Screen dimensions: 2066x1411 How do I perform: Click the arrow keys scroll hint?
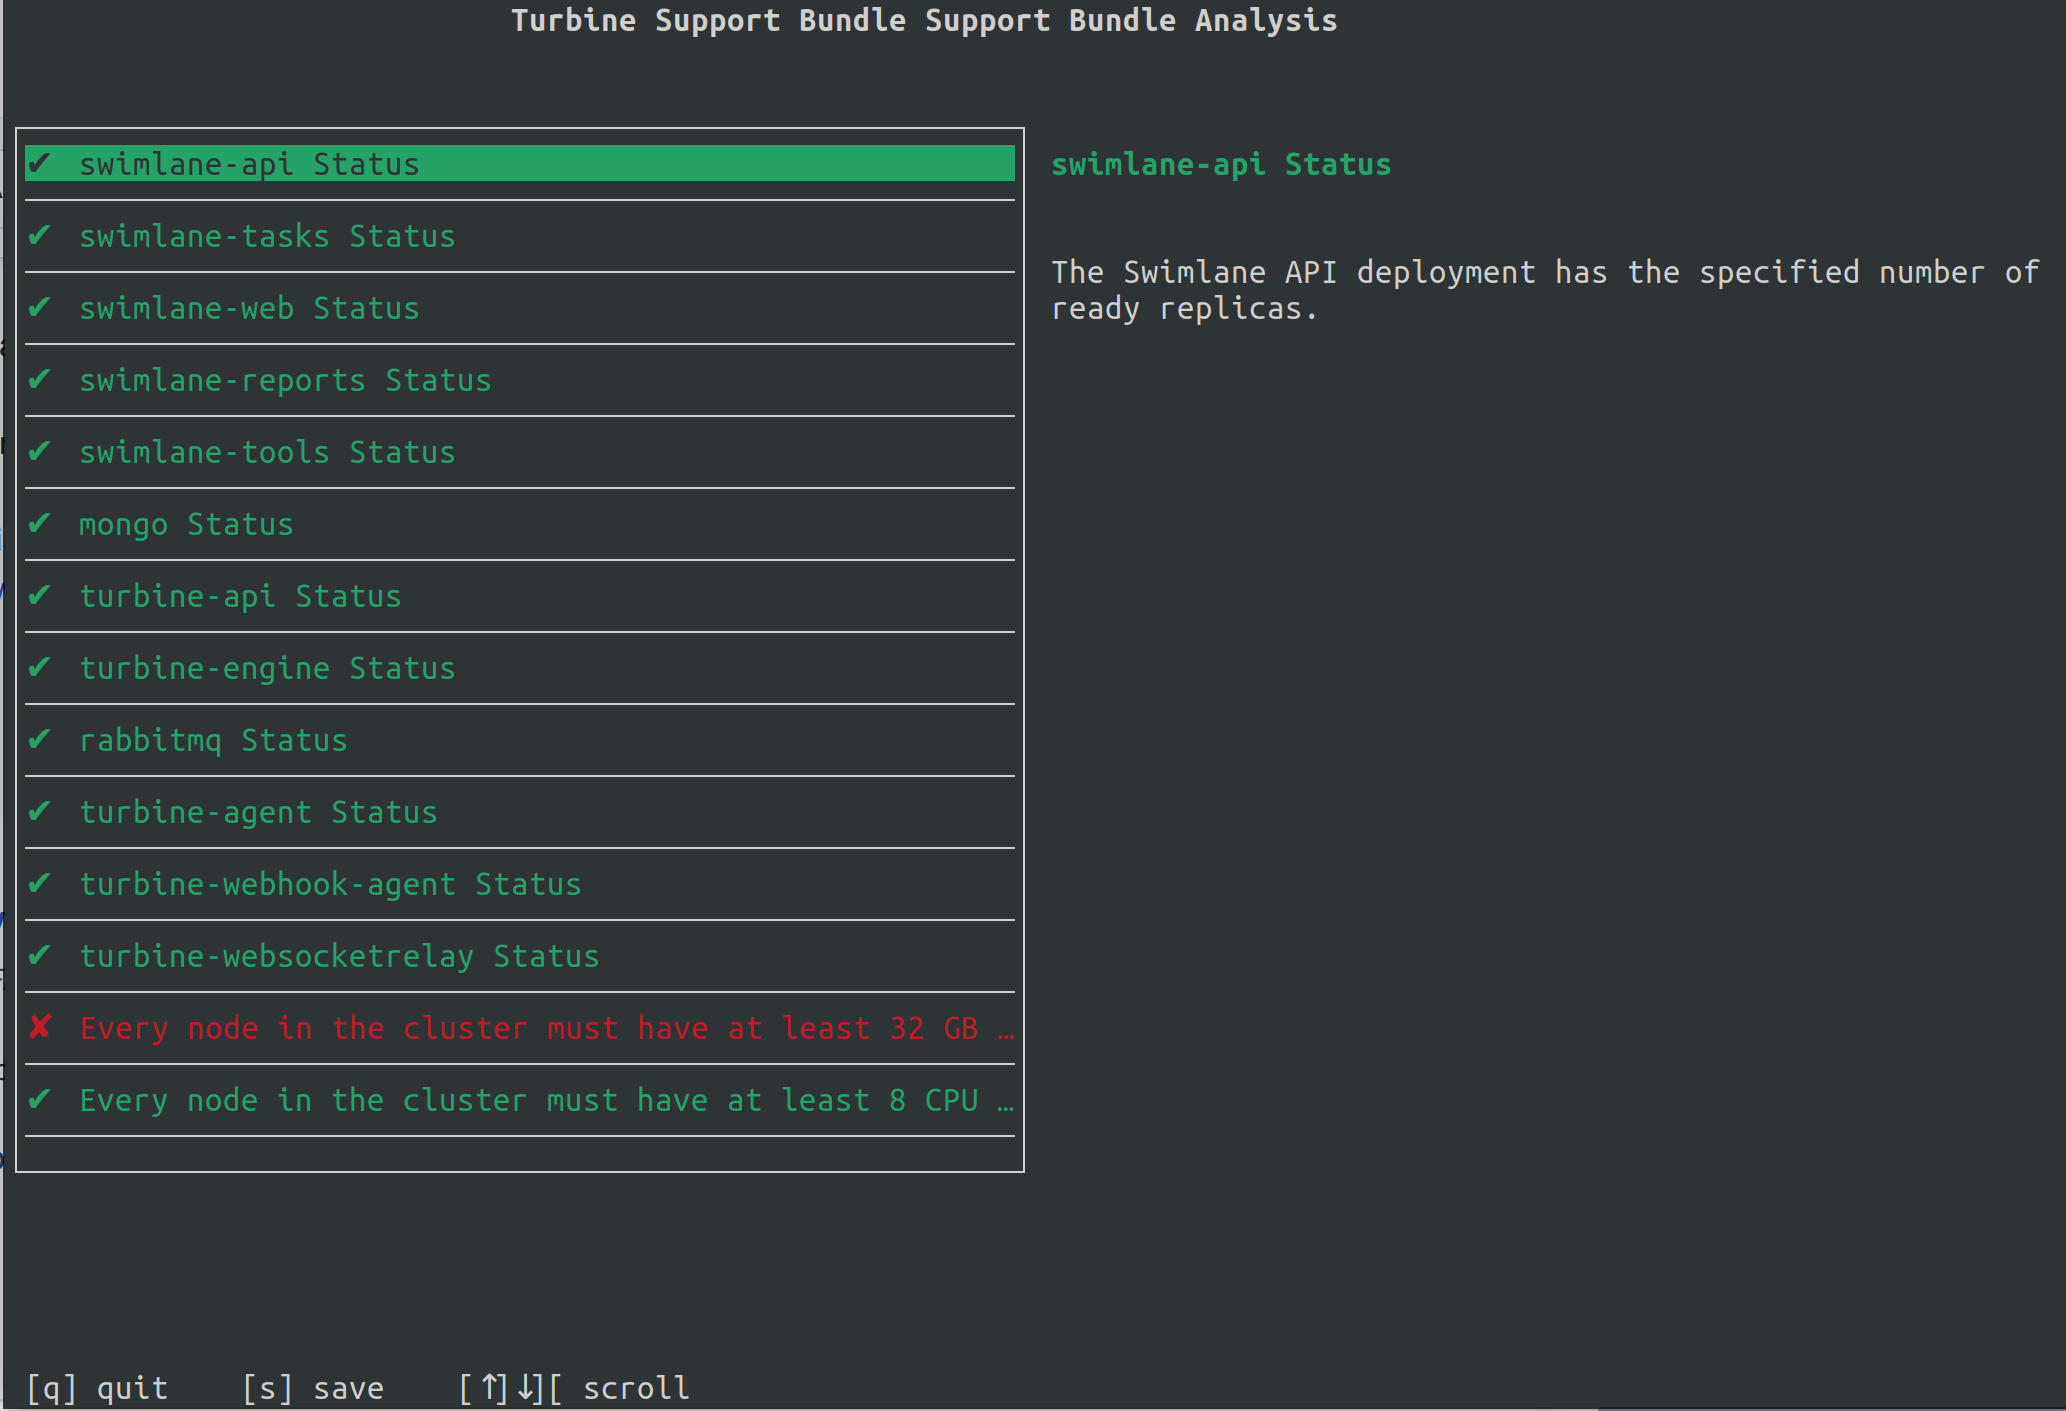tap(574, 1388)
